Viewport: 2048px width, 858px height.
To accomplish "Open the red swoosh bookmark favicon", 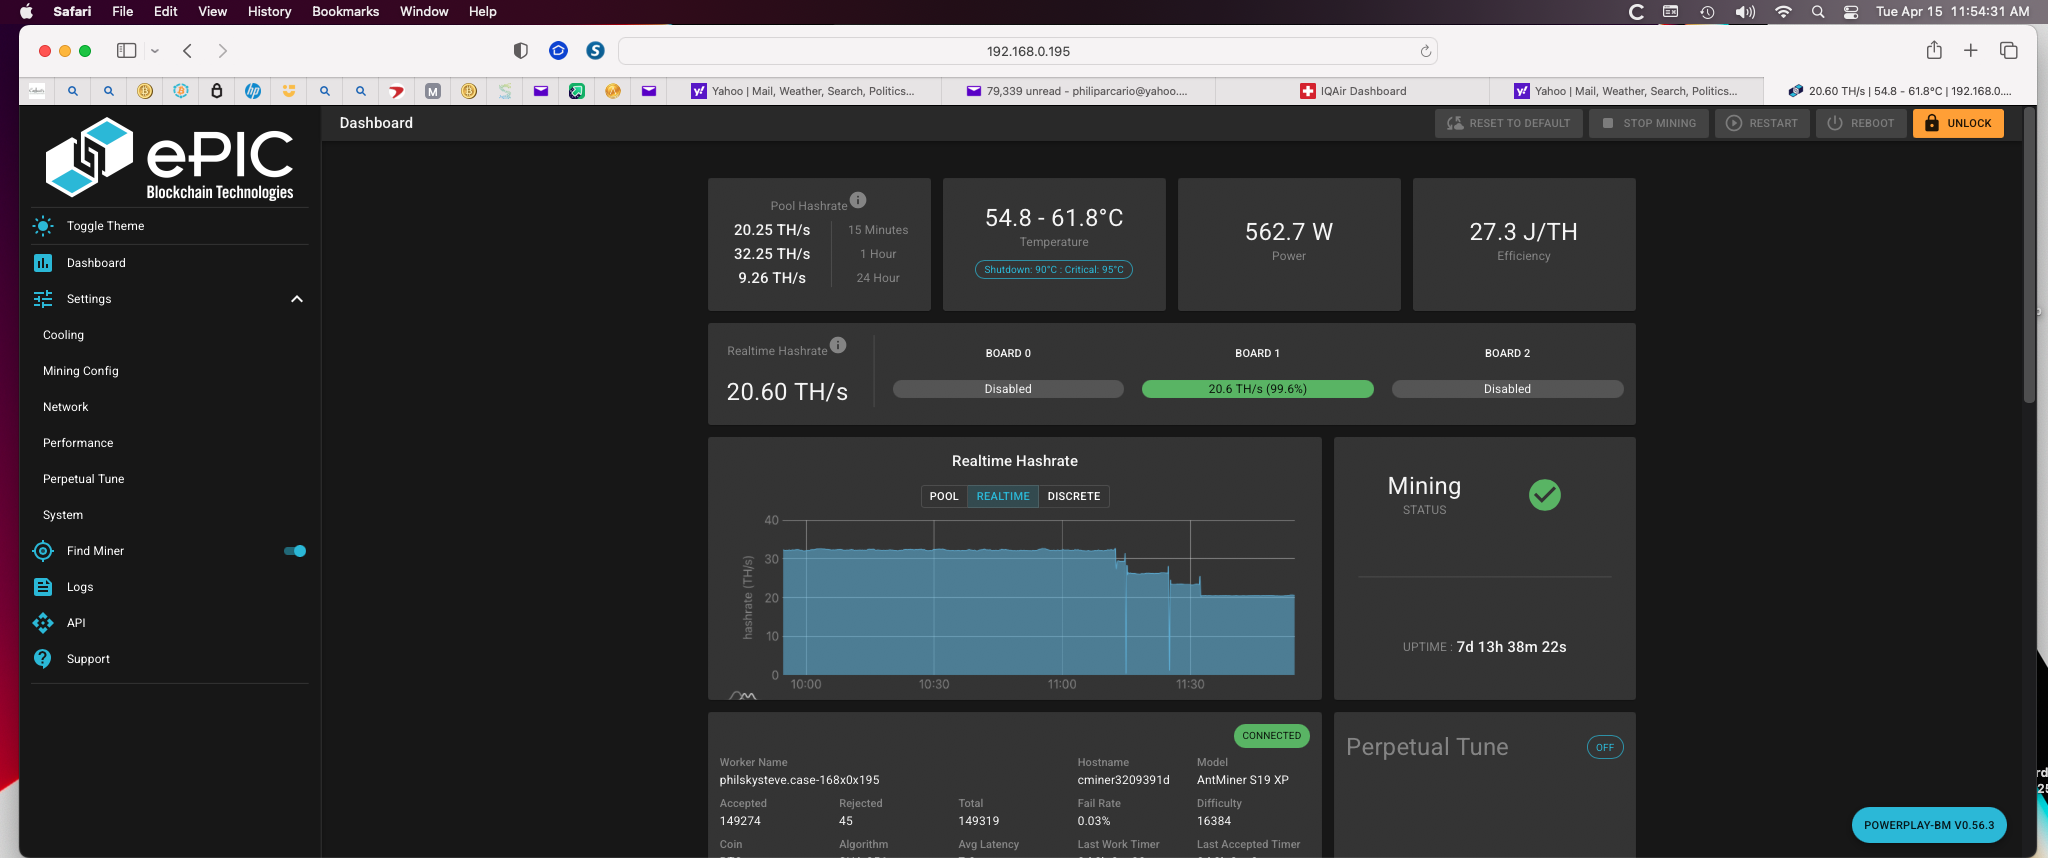I will coord(397,91).
